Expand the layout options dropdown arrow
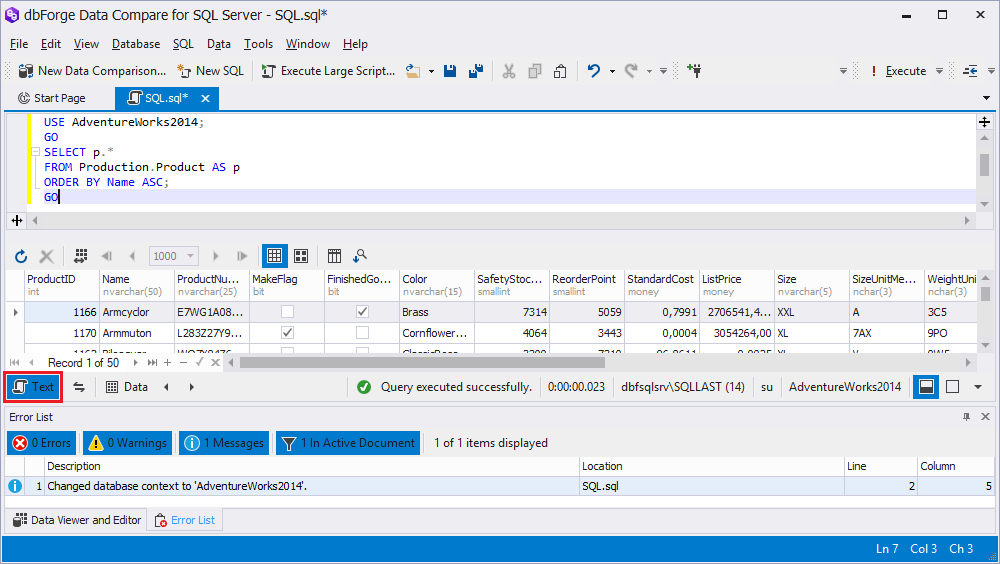 [x=978, y=387]
